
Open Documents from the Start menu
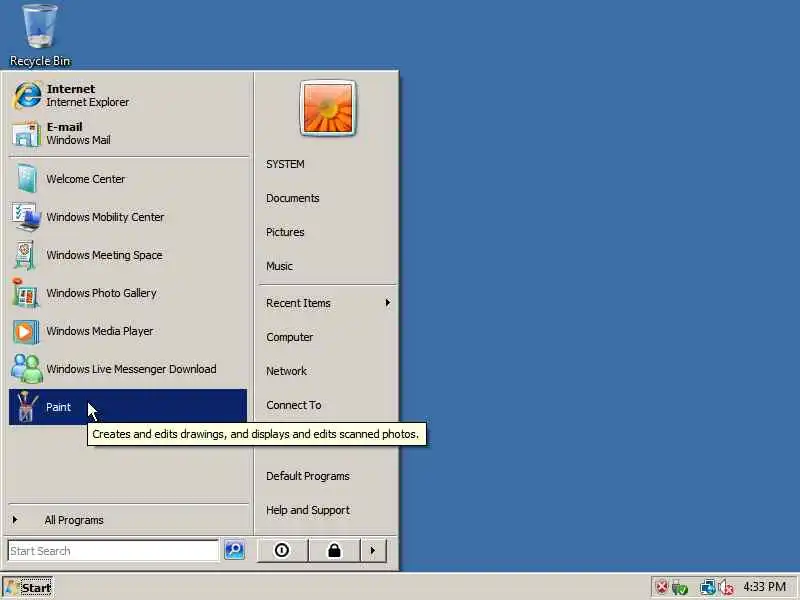coord(327,198)
